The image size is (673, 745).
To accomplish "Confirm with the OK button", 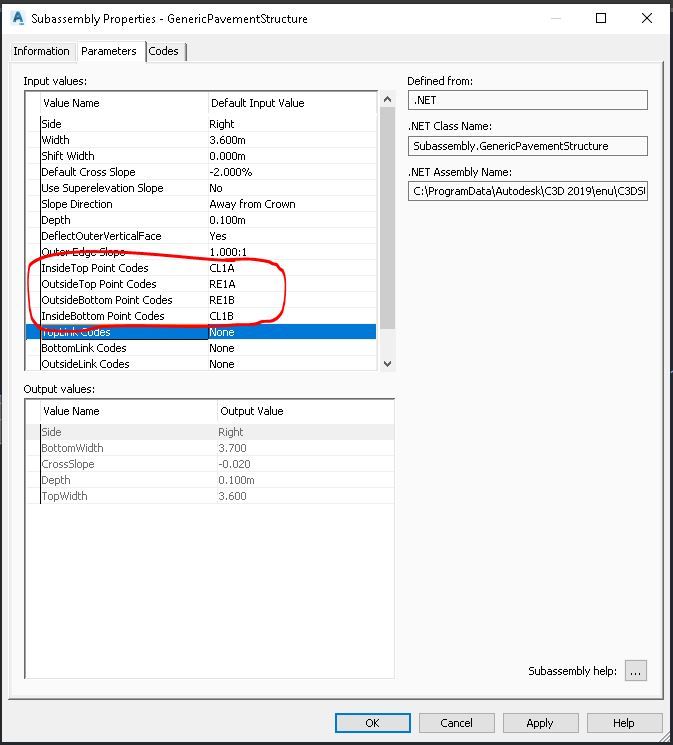I will (373, 723).
